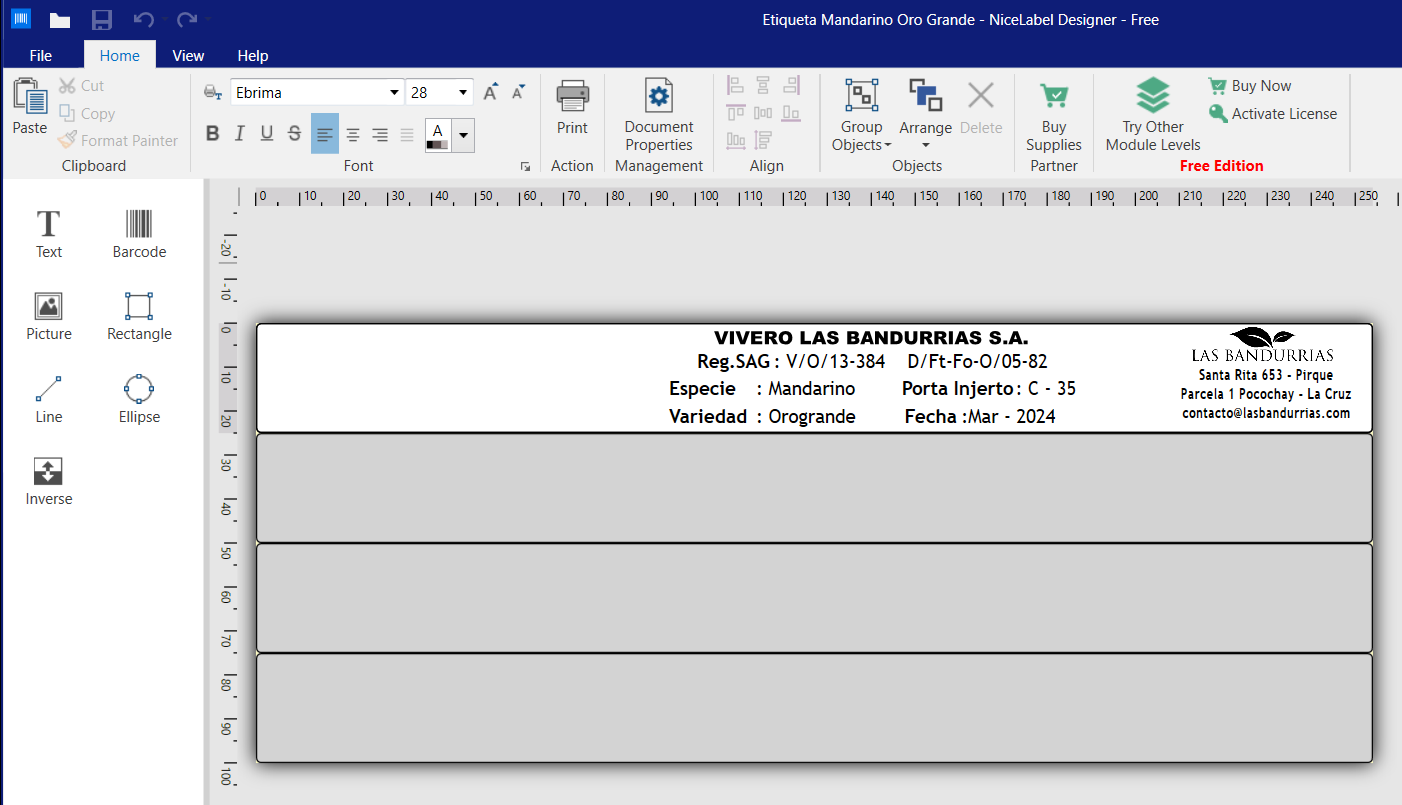This screenshot has height=805, width=1402.
Task: Click the font color A swatch
Action: 438,134
